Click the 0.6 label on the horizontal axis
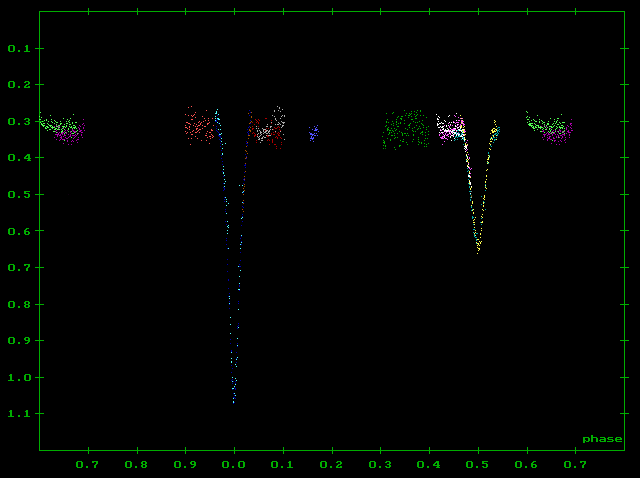 (527, 465)
